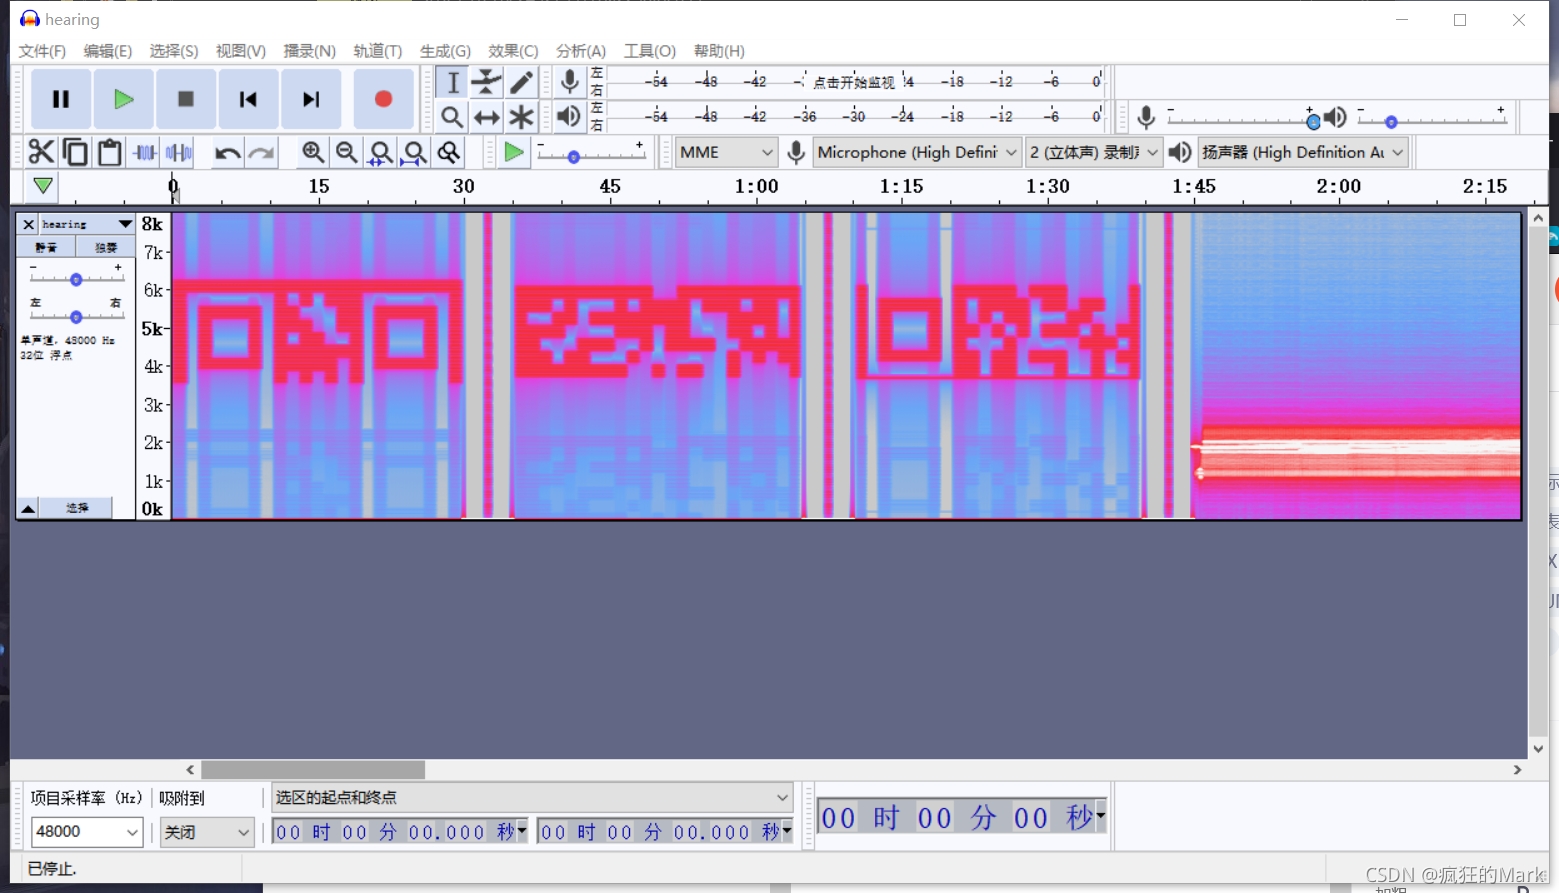
Task: Fit selection to window width
Action: 381,152
